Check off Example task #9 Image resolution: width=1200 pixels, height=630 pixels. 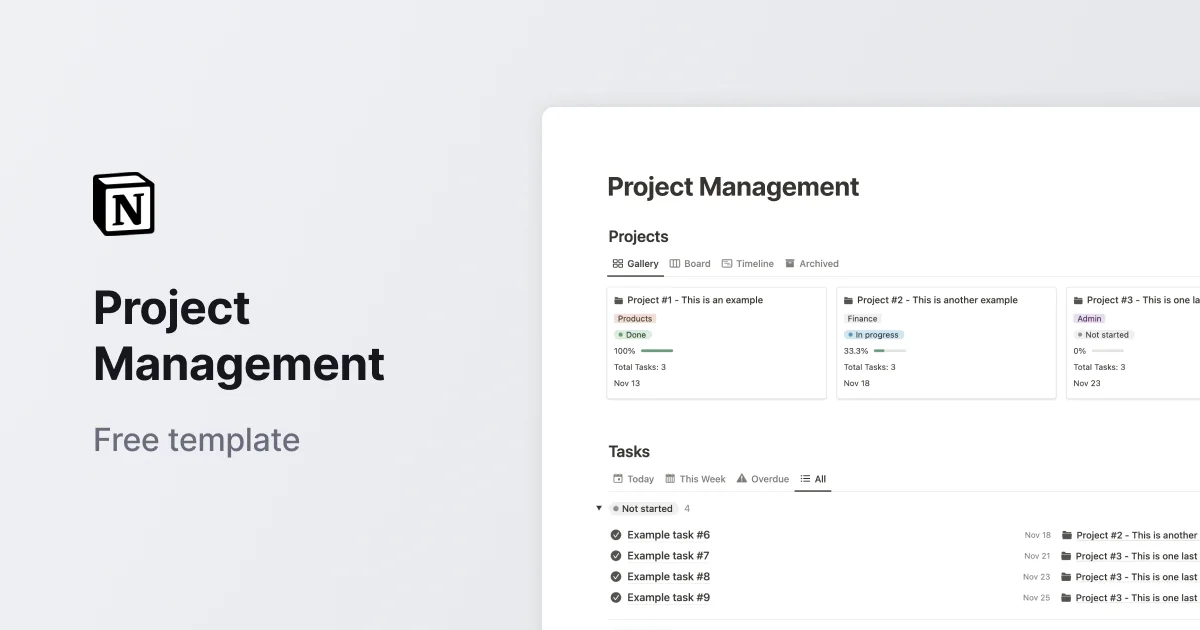pyautogui.click(x=616, y=597)
